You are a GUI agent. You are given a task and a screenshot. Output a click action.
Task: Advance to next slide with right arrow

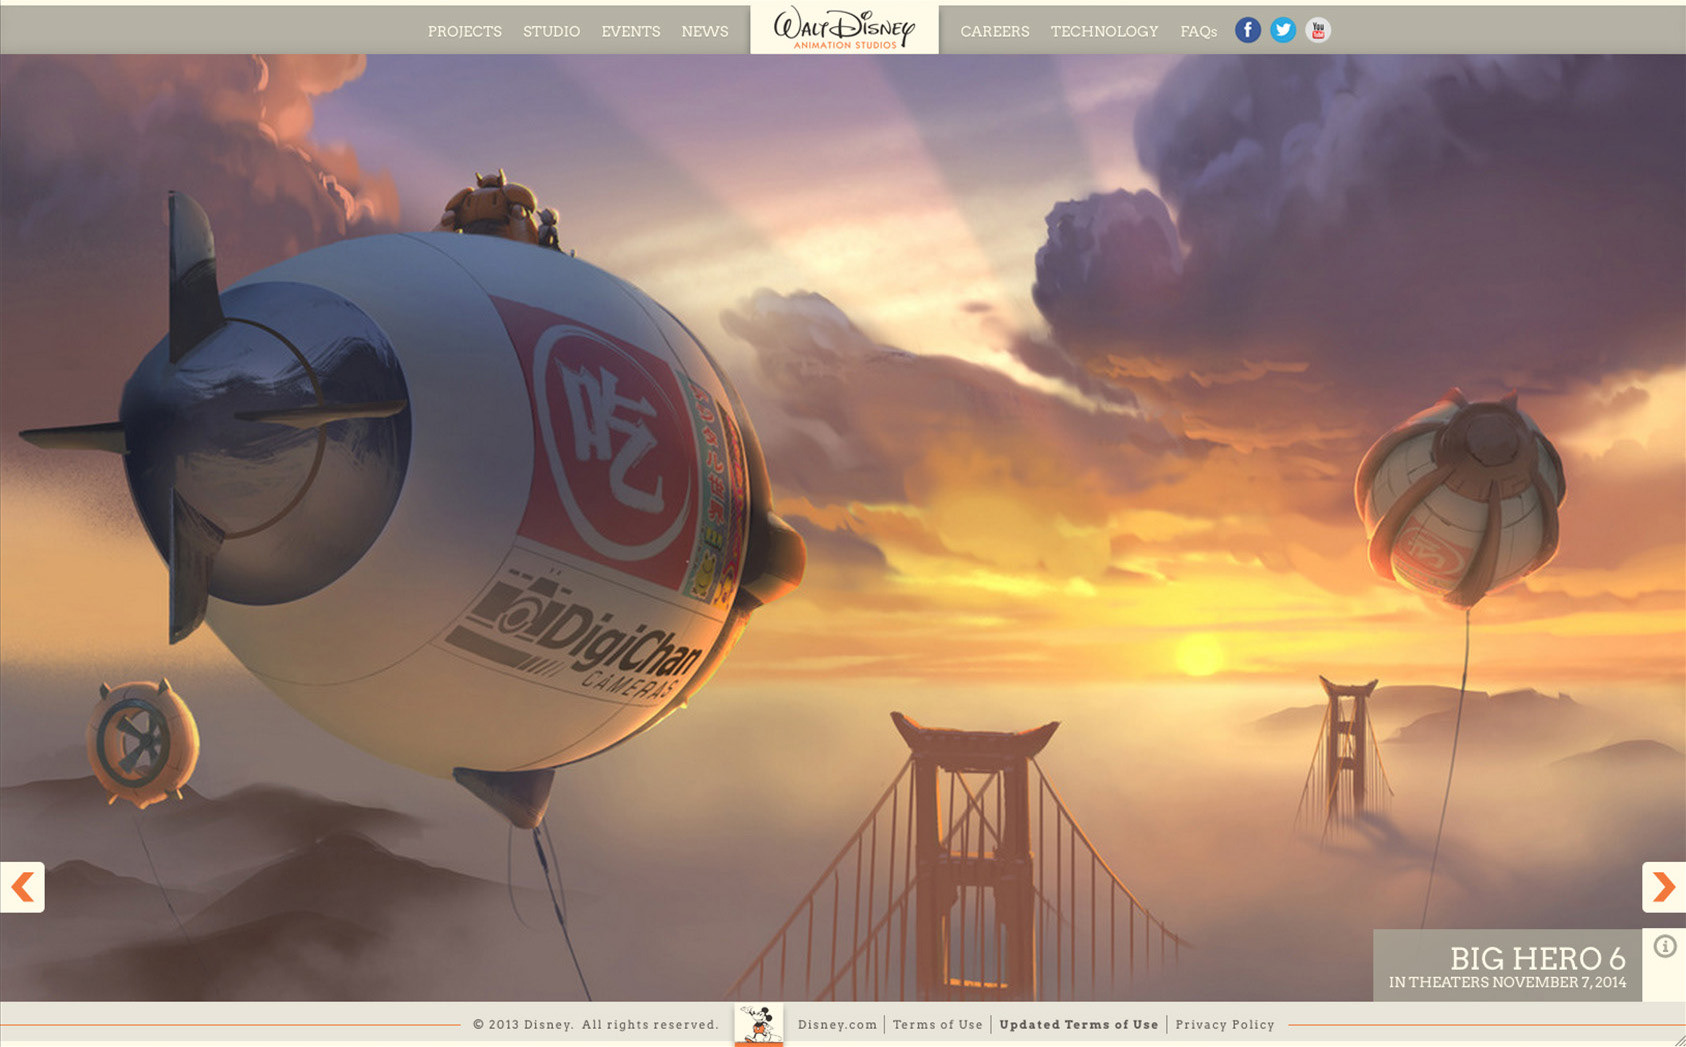click(1664, 887)
